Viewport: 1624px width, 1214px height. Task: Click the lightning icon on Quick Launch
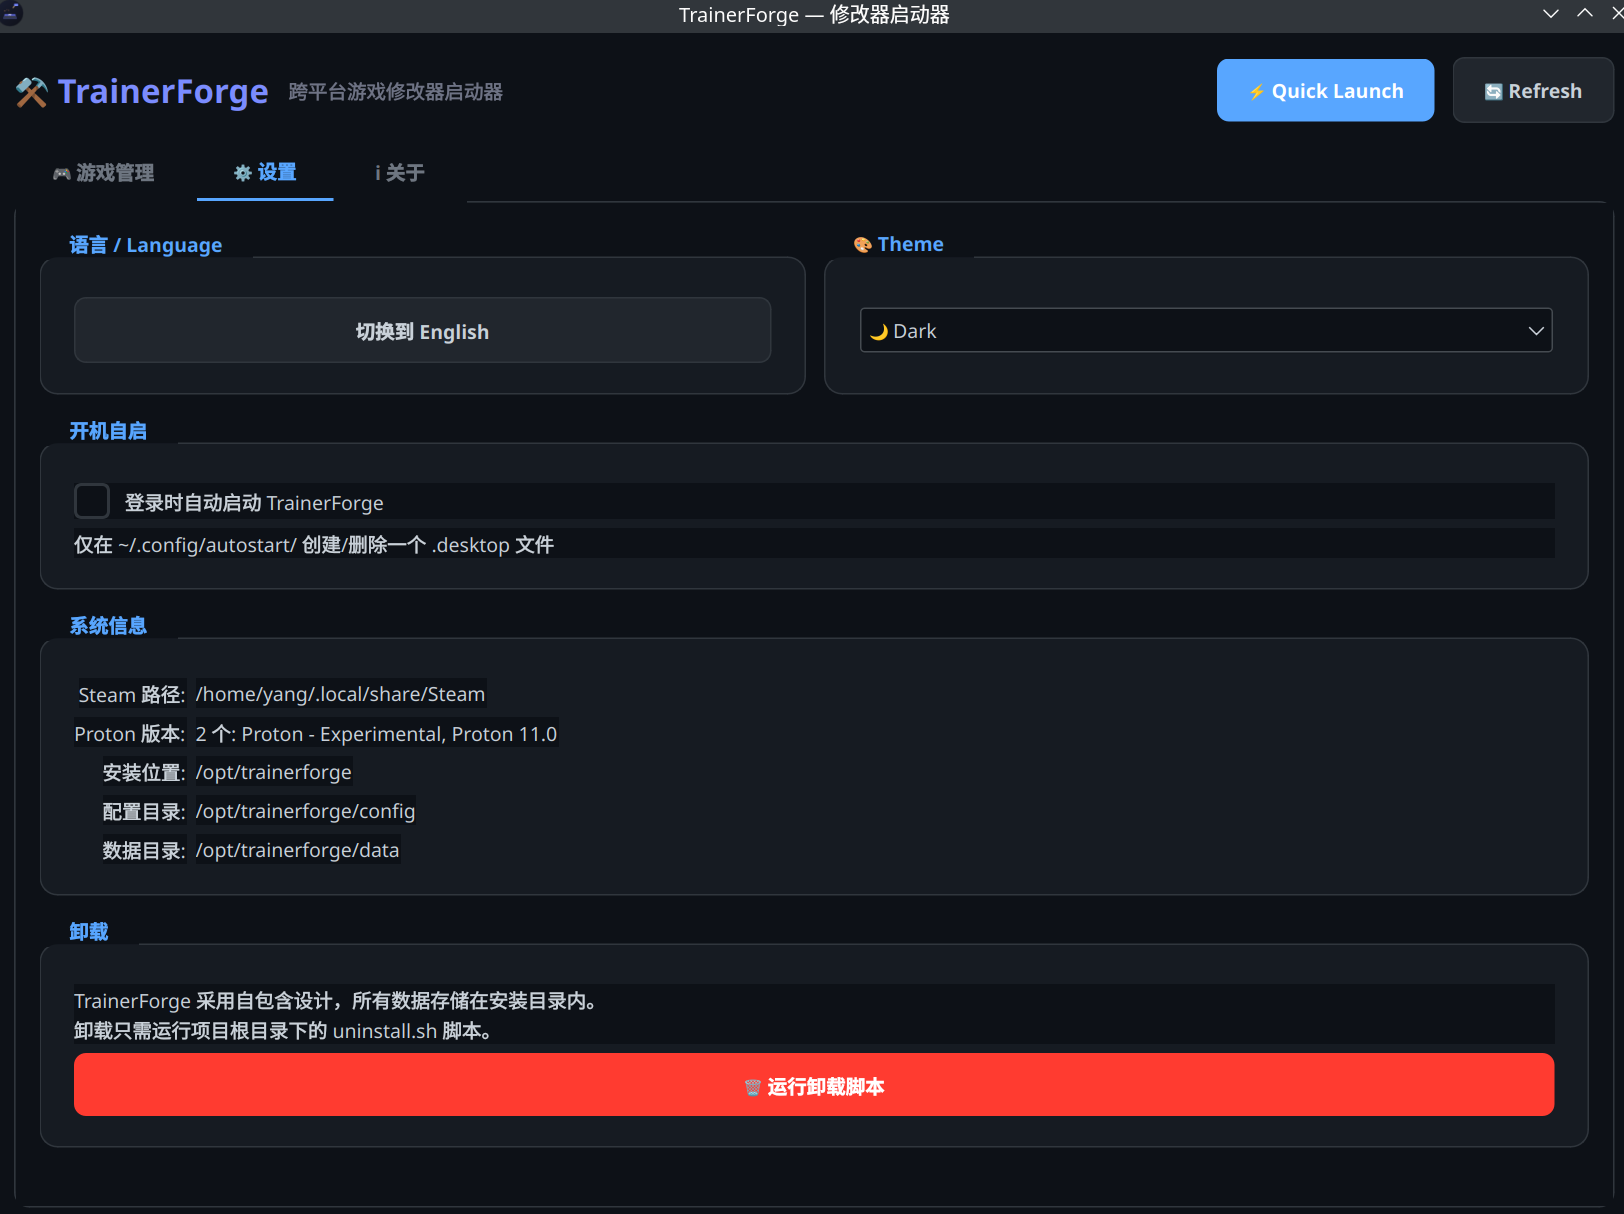(x=1257, y=92)
